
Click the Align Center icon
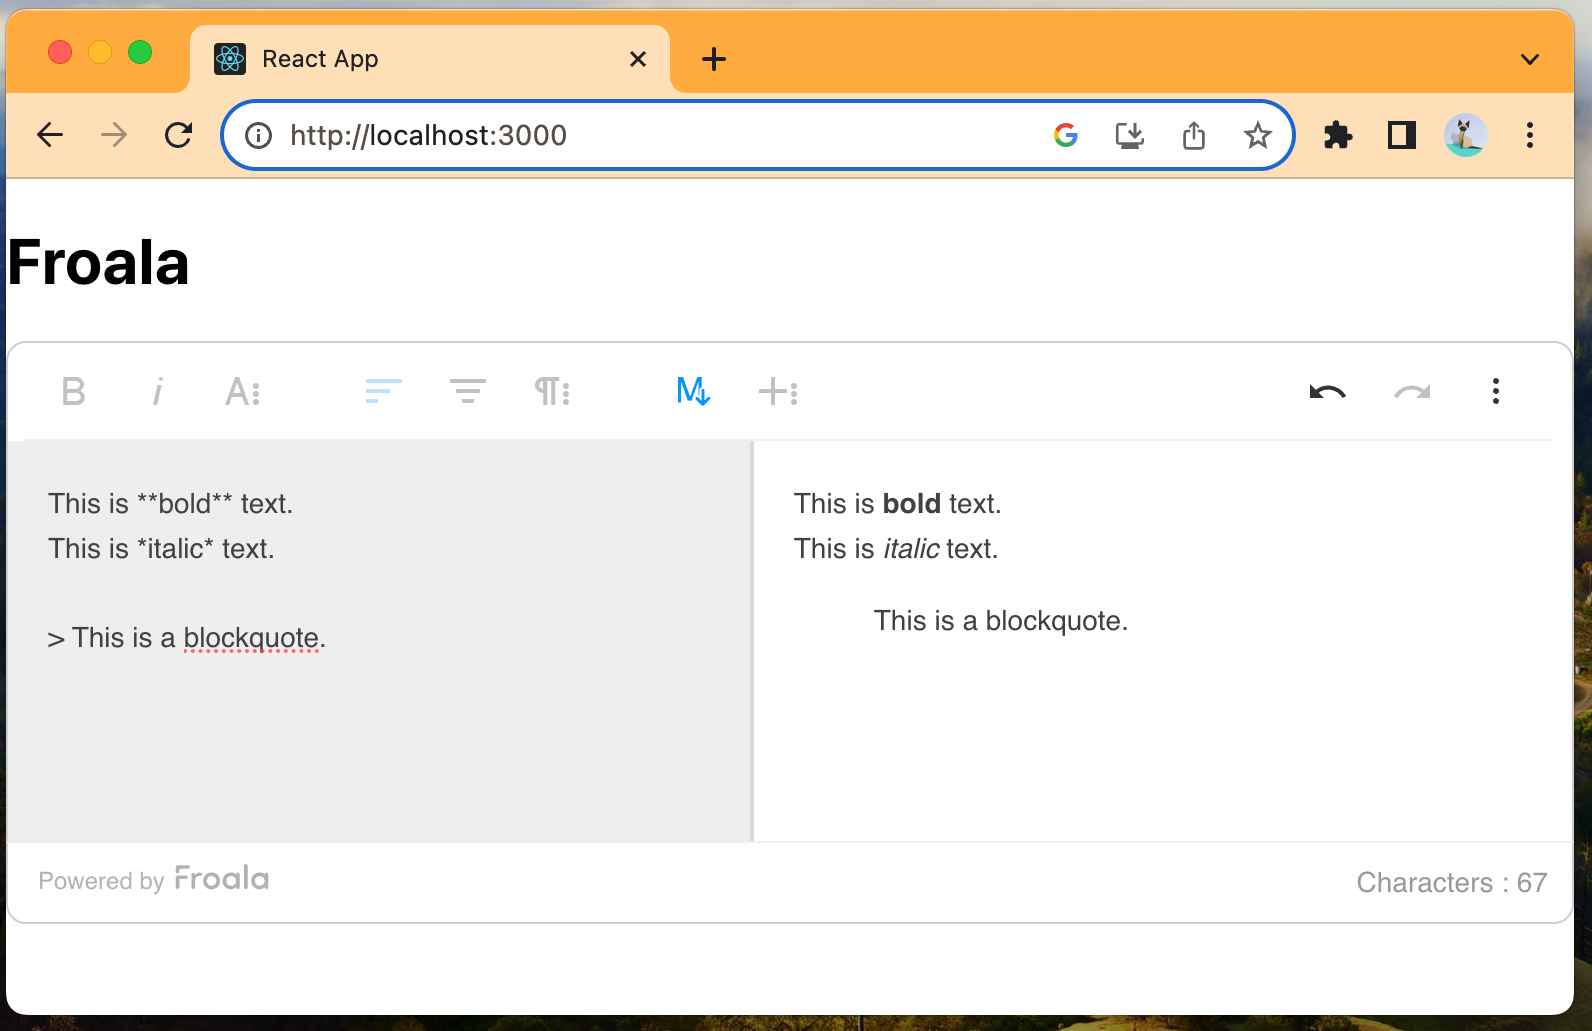467,391
